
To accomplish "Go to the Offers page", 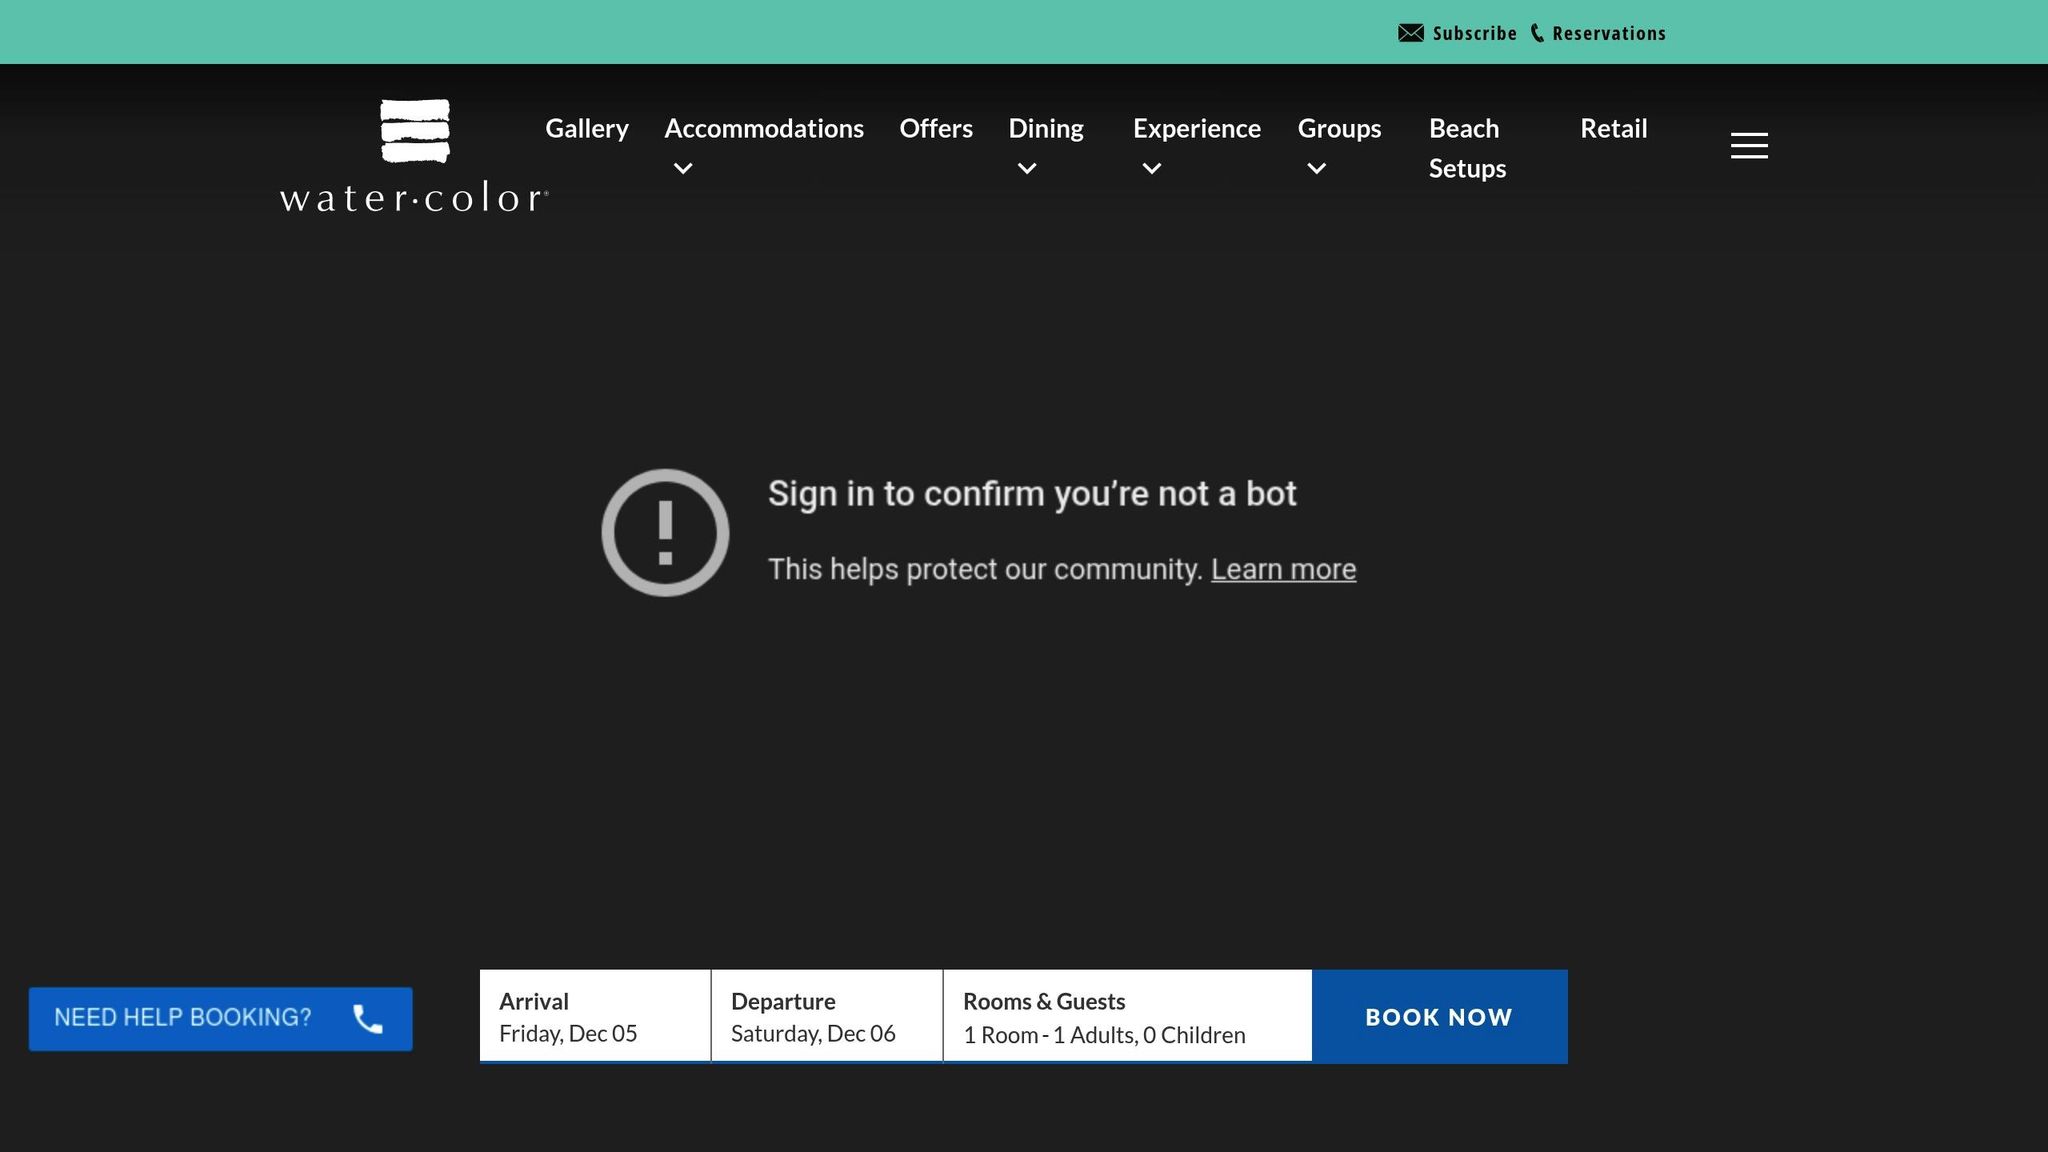I will pyautogui.click(x=936, y=129).
